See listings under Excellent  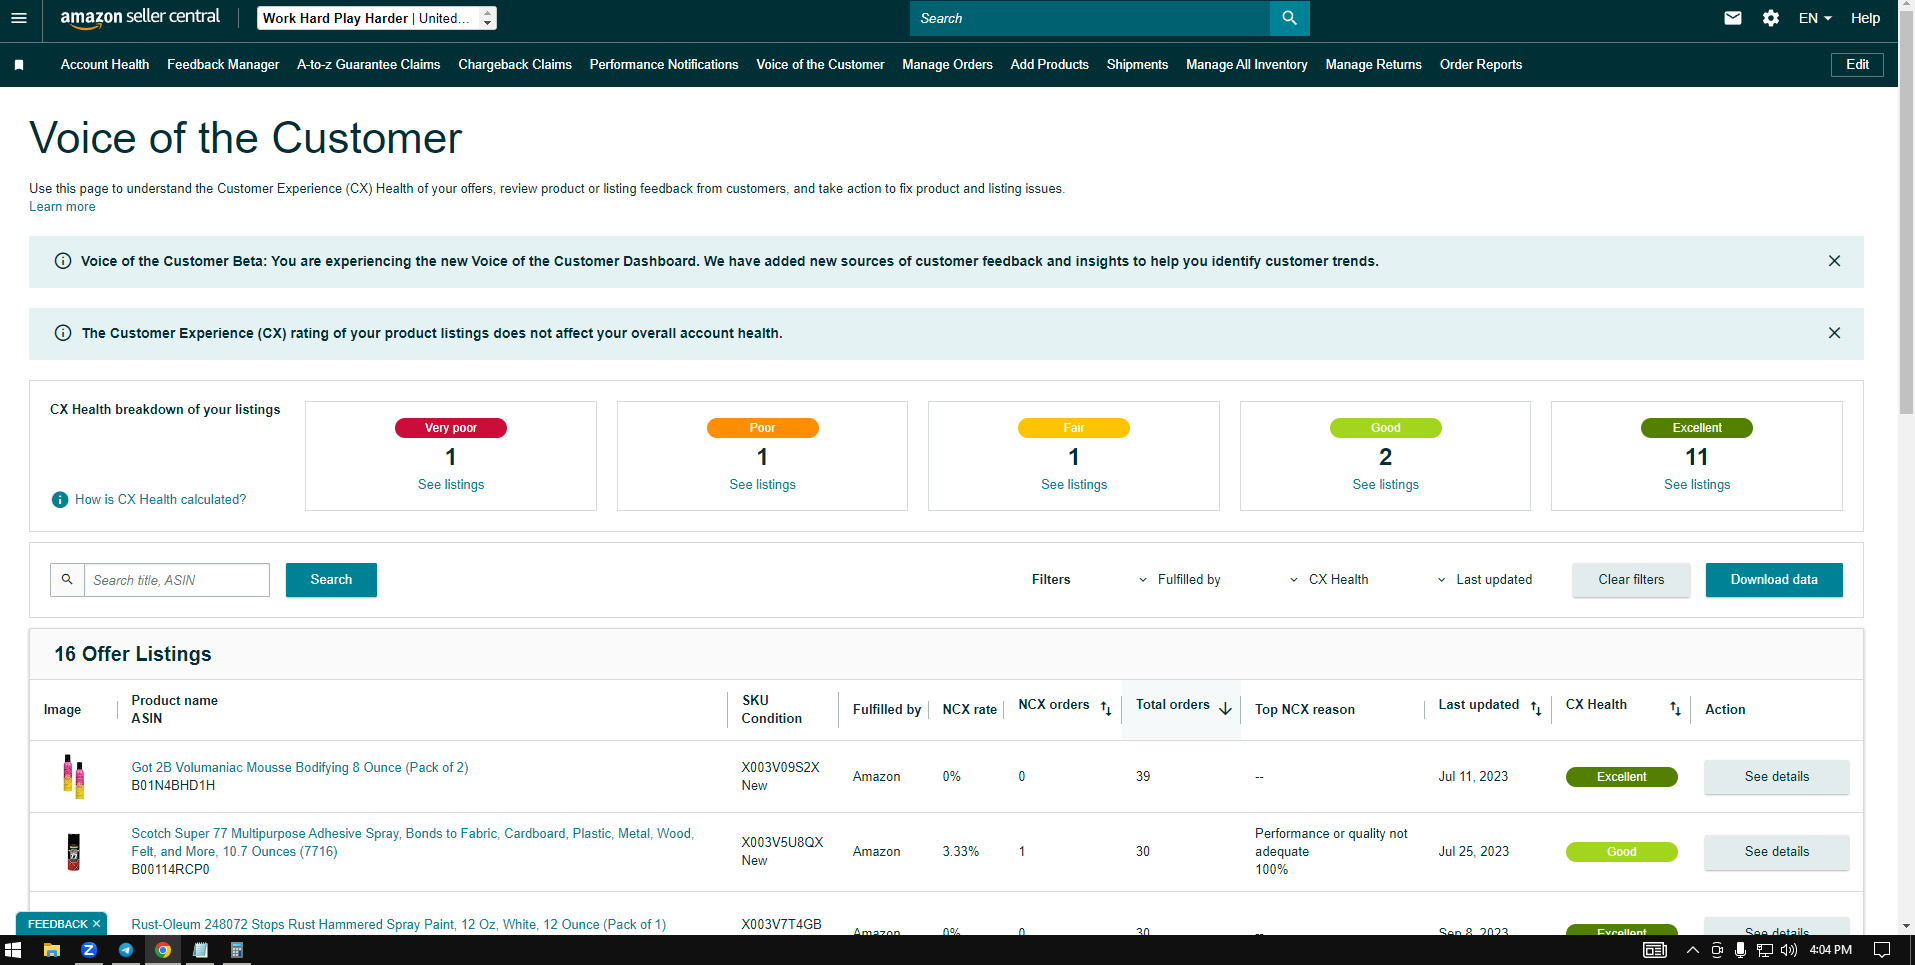pos(1697,485)
